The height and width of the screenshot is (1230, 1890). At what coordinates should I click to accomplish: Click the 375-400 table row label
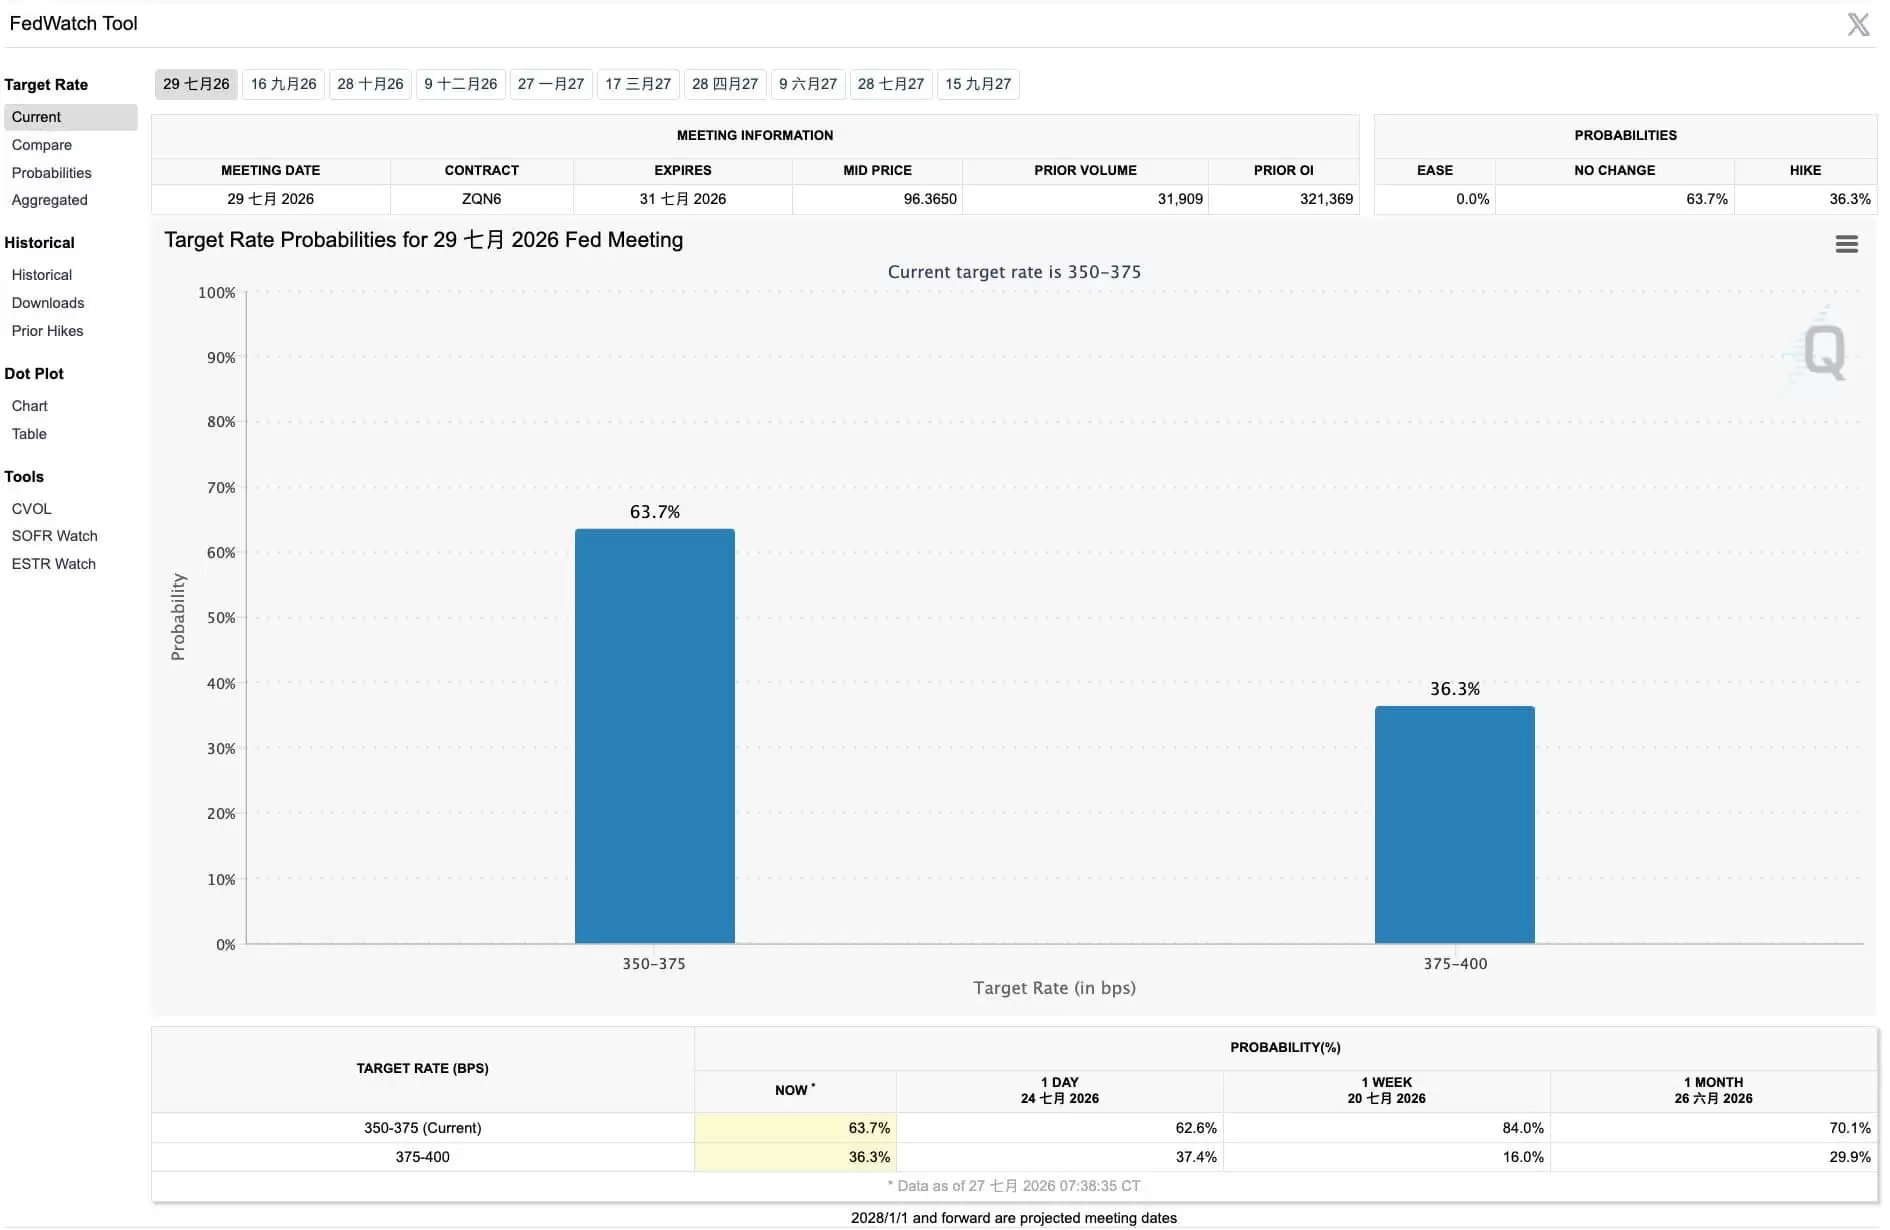click(x=422, y=1157)
